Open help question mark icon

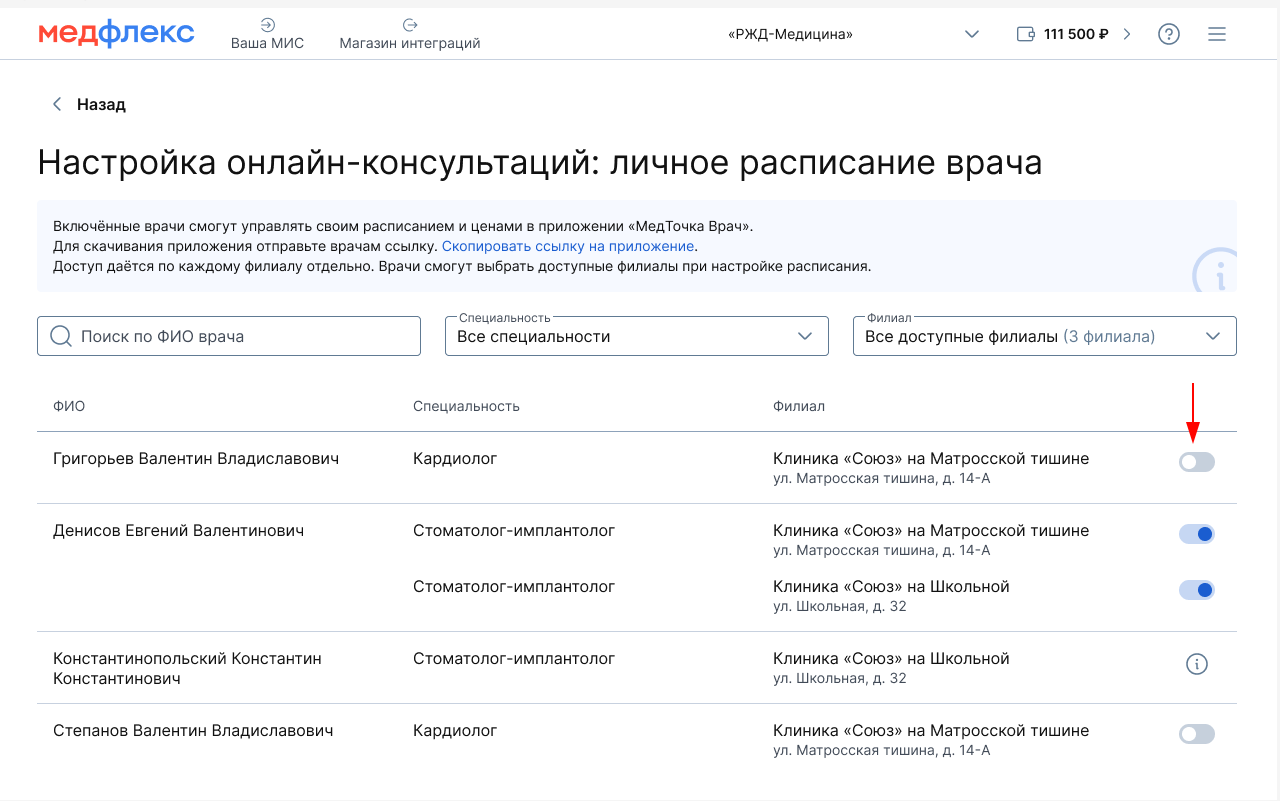coord(1169,34)
